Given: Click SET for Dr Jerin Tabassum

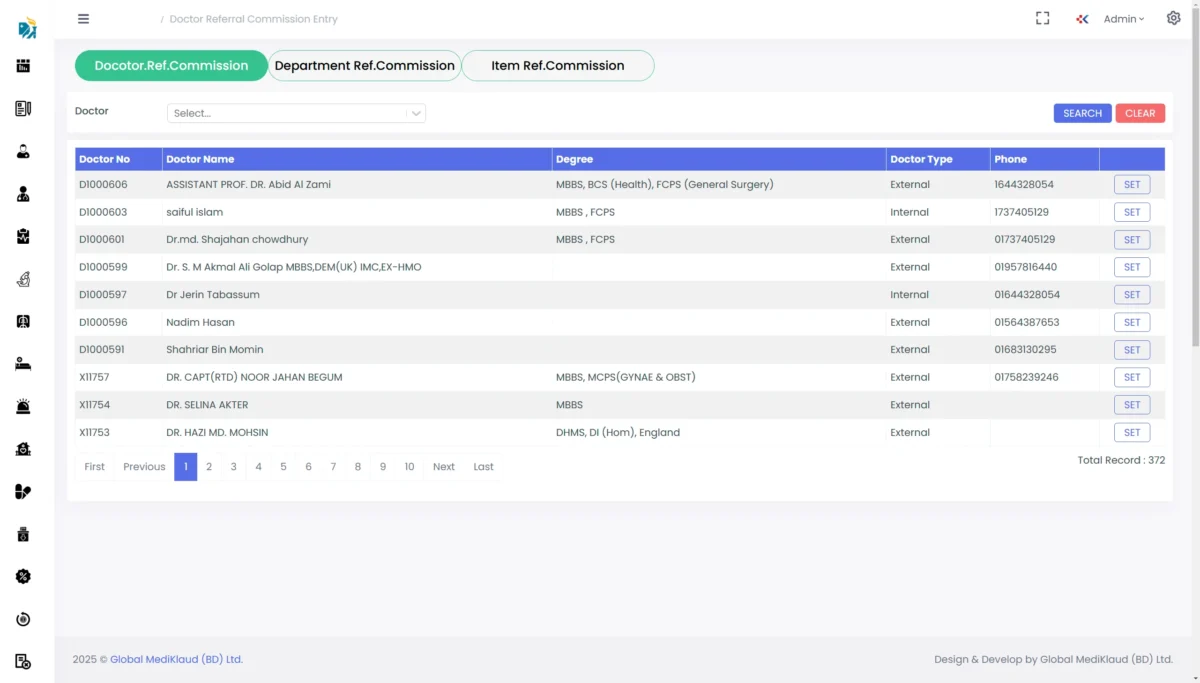Looking at the screenshot, I should (1131, 295).
